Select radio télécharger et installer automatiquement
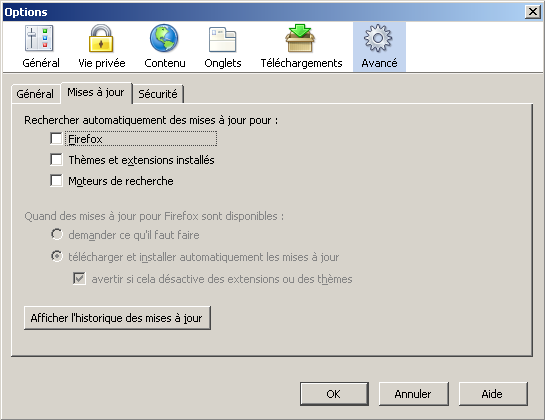 pyautogui.click(x=57, y=256)
